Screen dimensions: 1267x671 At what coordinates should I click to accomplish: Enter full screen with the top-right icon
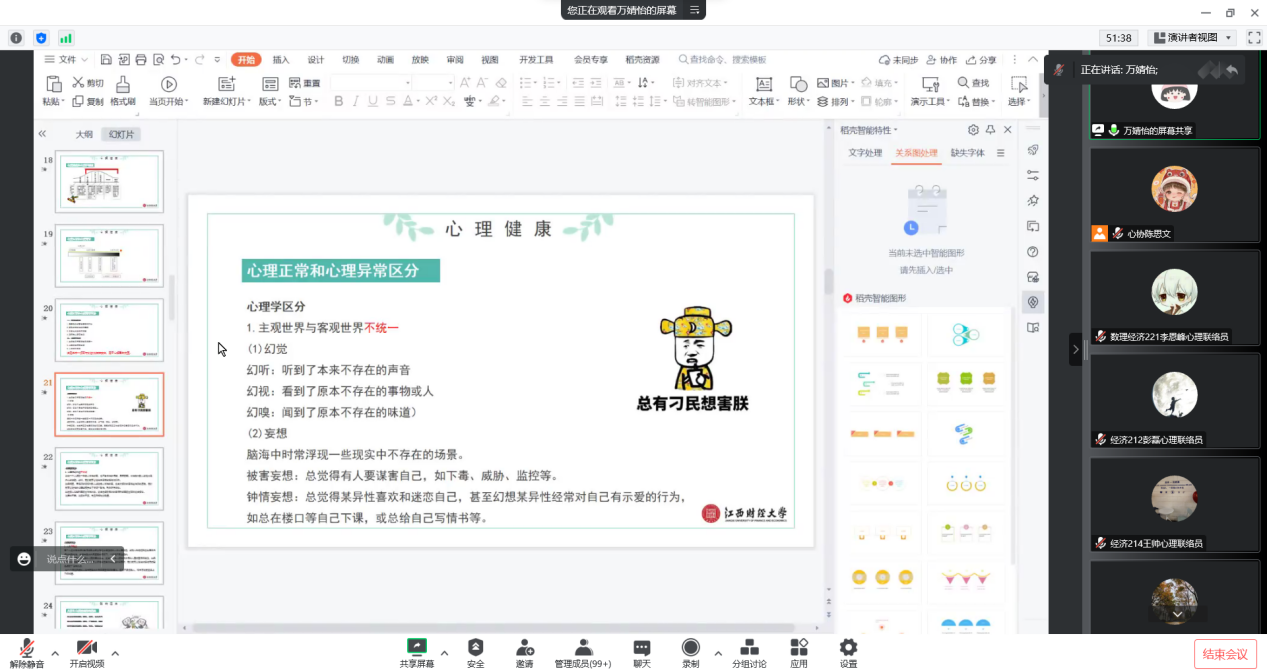1254,38
